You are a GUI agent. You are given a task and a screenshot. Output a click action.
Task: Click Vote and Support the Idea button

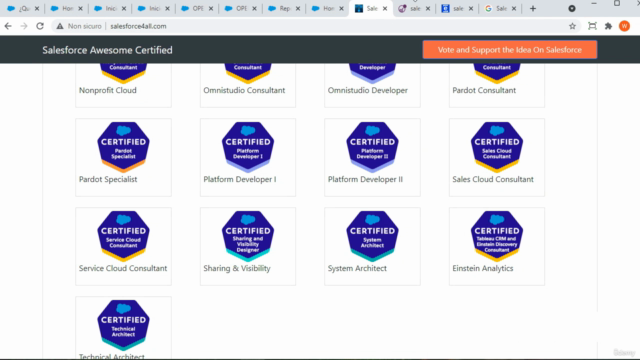point(510,50)
